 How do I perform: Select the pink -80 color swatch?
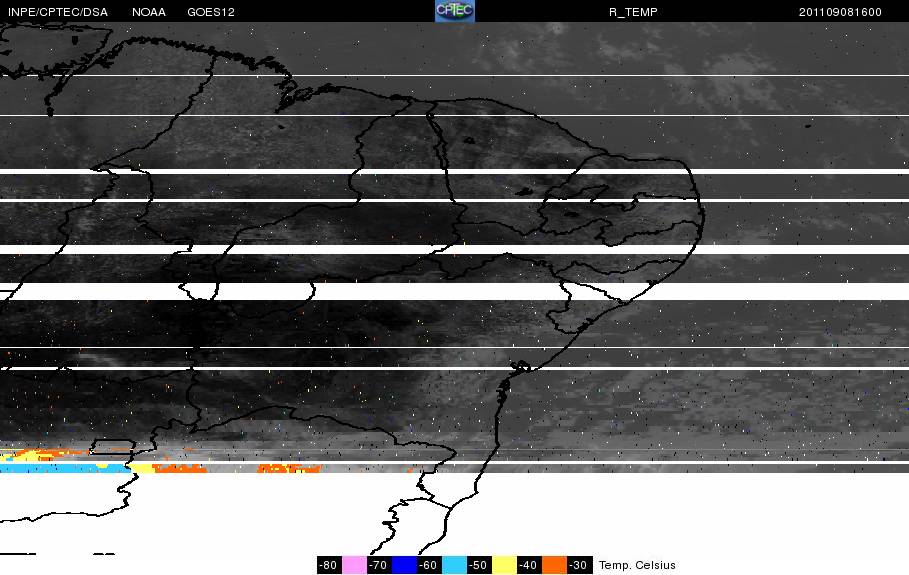click(354, 565)
